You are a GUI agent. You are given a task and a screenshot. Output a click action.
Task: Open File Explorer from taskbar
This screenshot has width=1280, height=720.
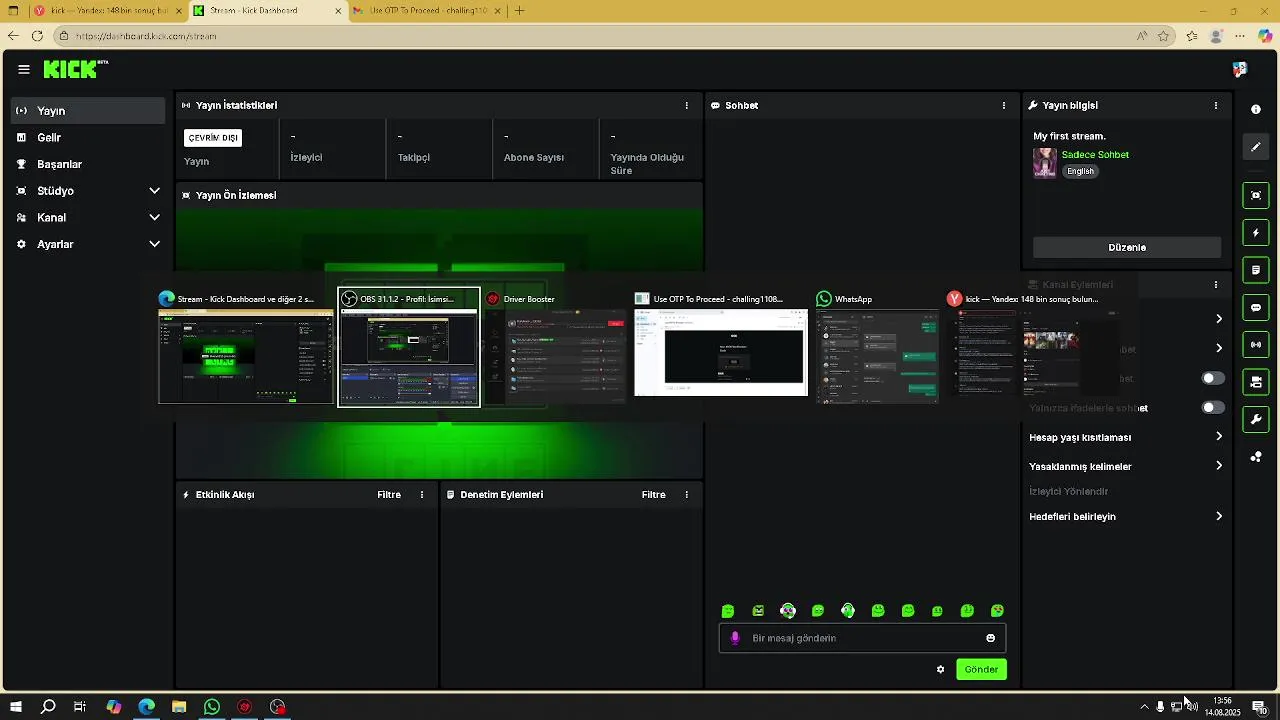(x=179, y=707)
